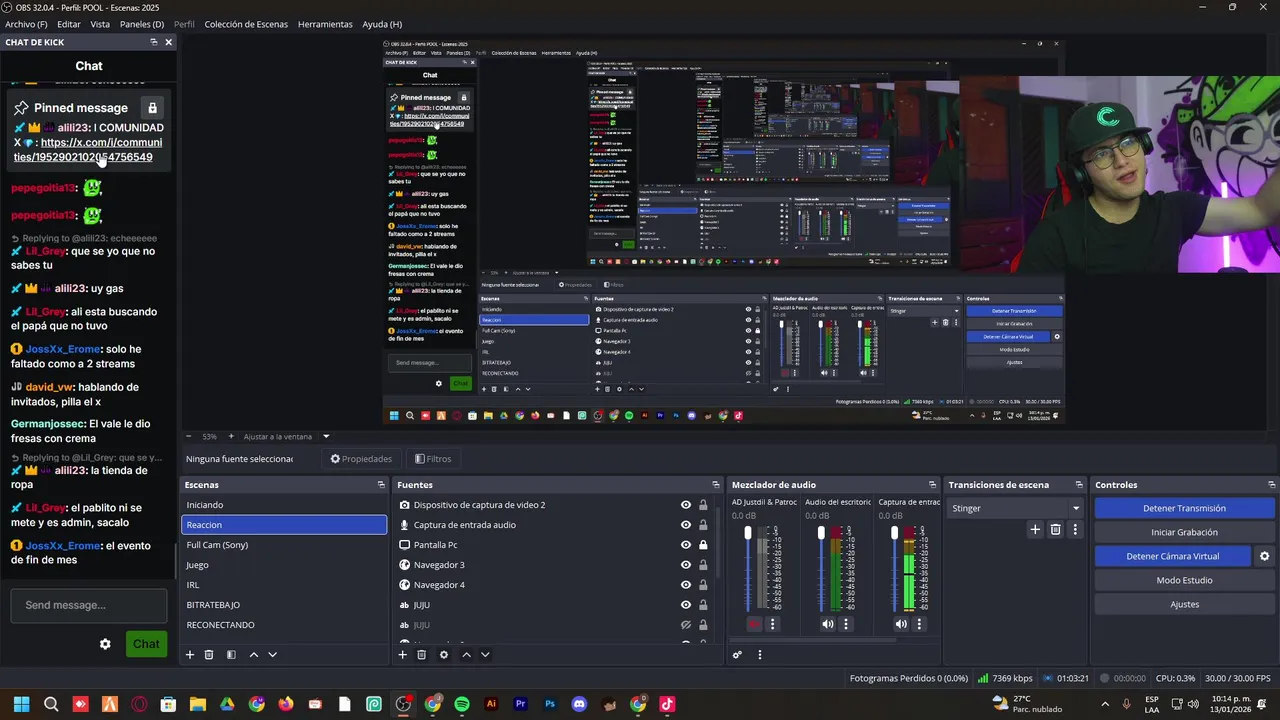The image size is (1280, 720).
Task: Move source down arrow in Fuentes toolbar
Action: pos(485,655)
